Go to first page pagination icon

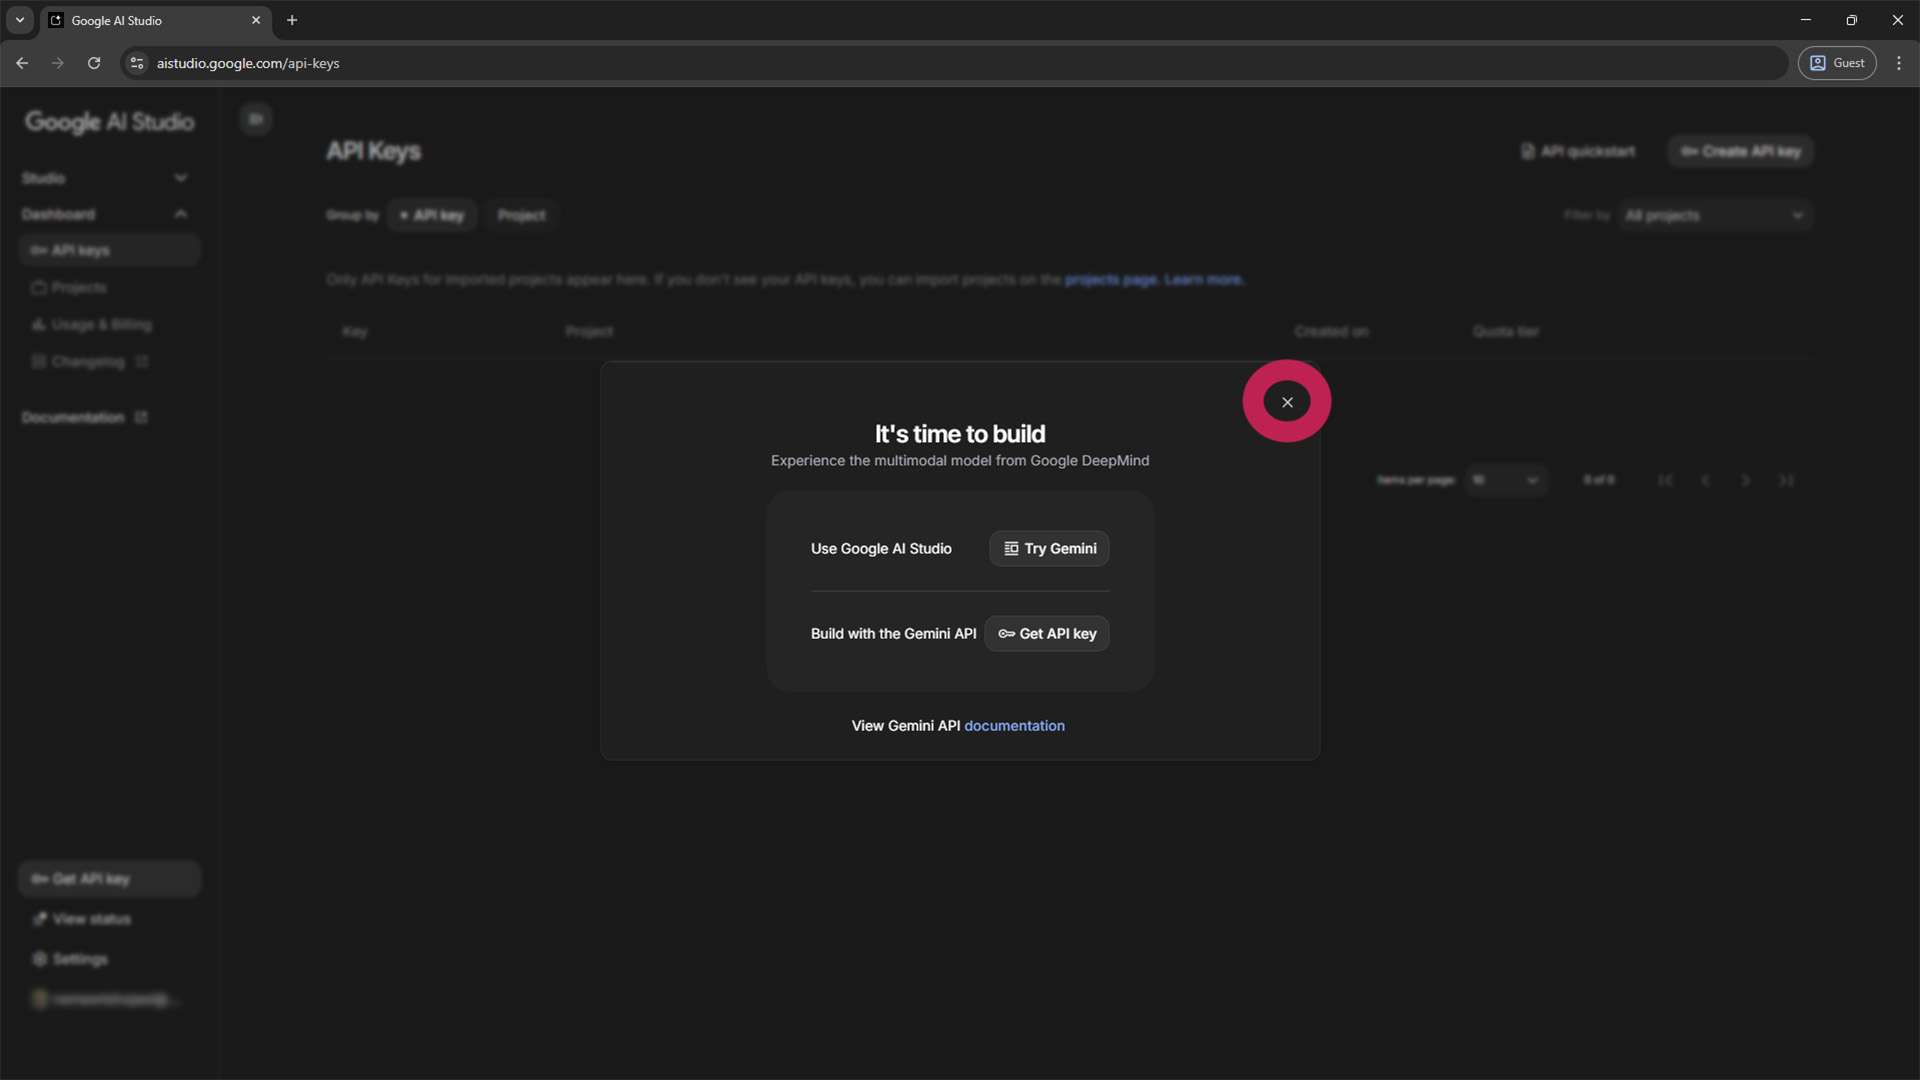pos(1665,481)
